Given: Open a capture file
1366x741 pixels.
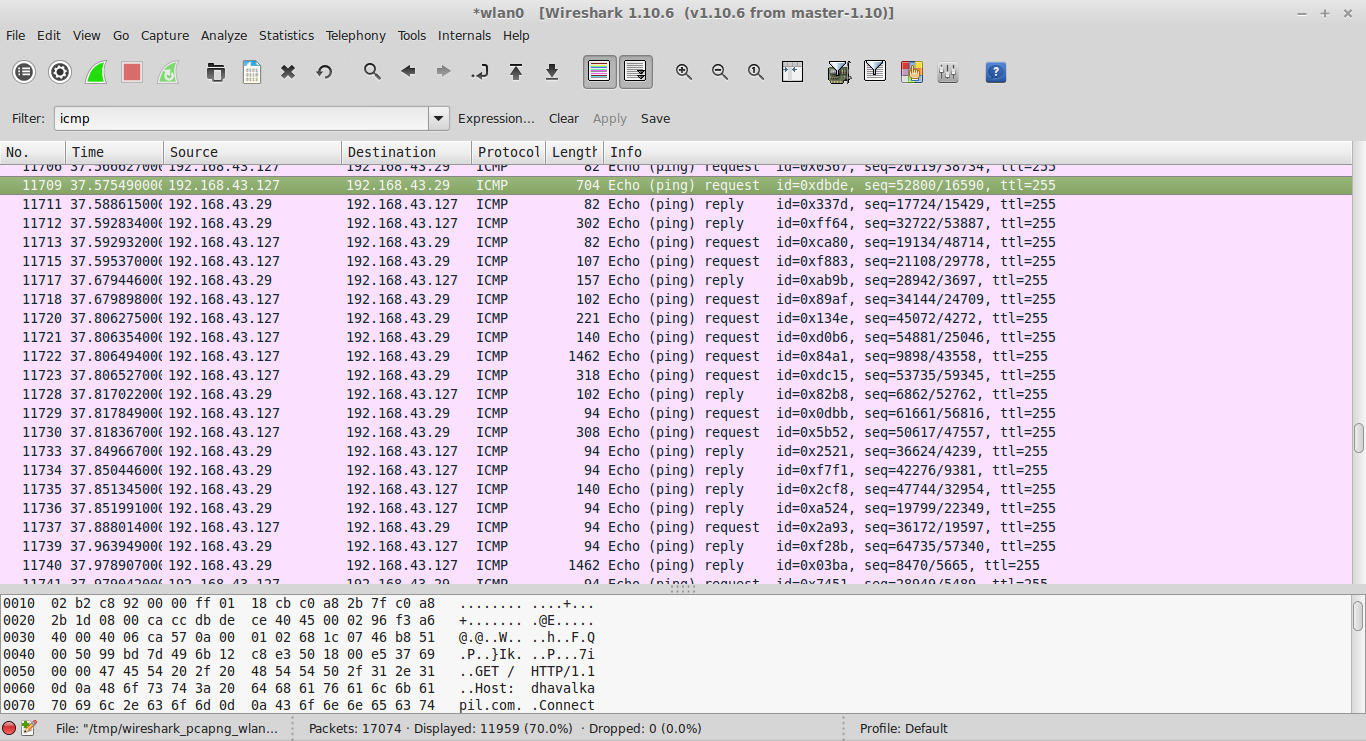Looking at the screenshot, I should (215, 72).
